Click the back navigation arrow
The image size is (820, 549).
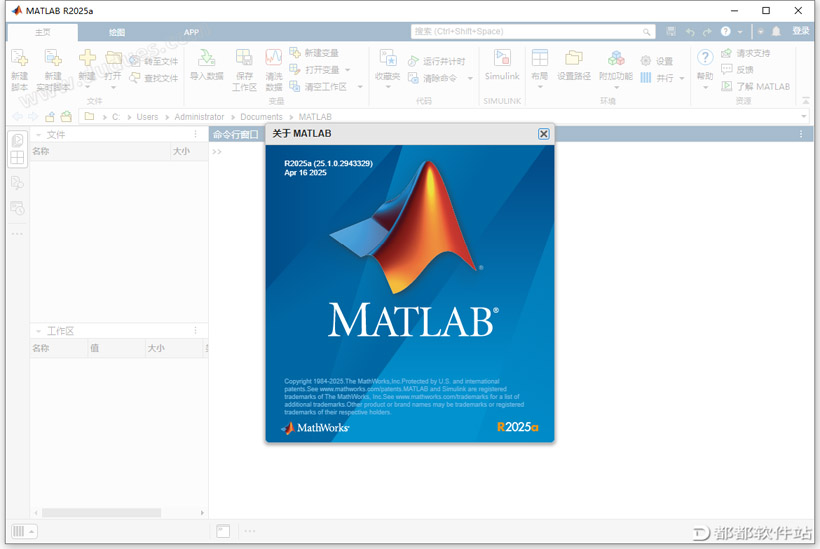(x=17, y=116)
